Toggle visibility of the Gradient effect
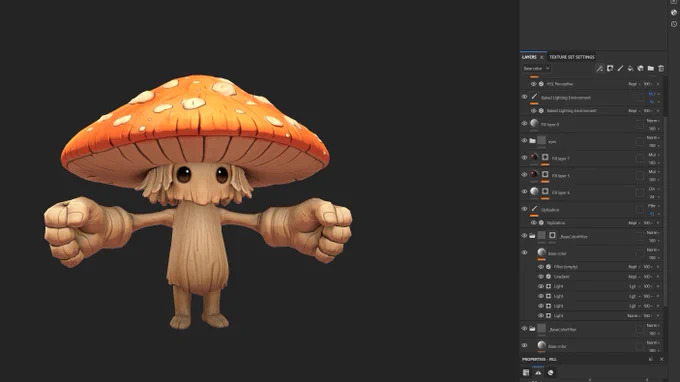This screenshot has height=382, width=680. pyautogui.click(x=541, y=277)
